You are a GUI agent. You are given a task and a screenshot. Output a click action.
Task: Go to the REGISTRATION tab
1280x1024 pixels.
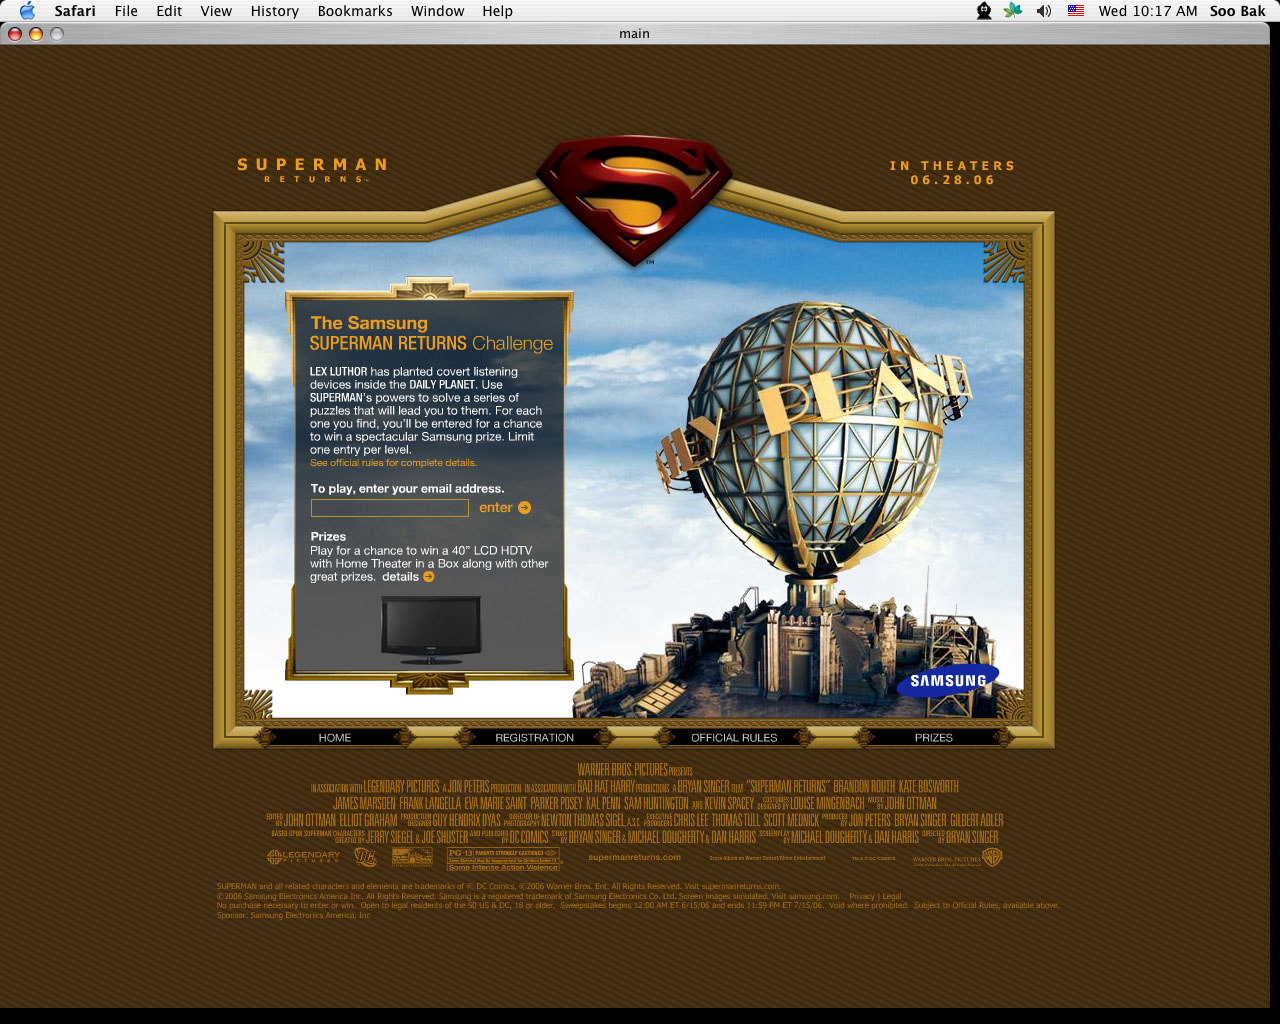point(535,738)
